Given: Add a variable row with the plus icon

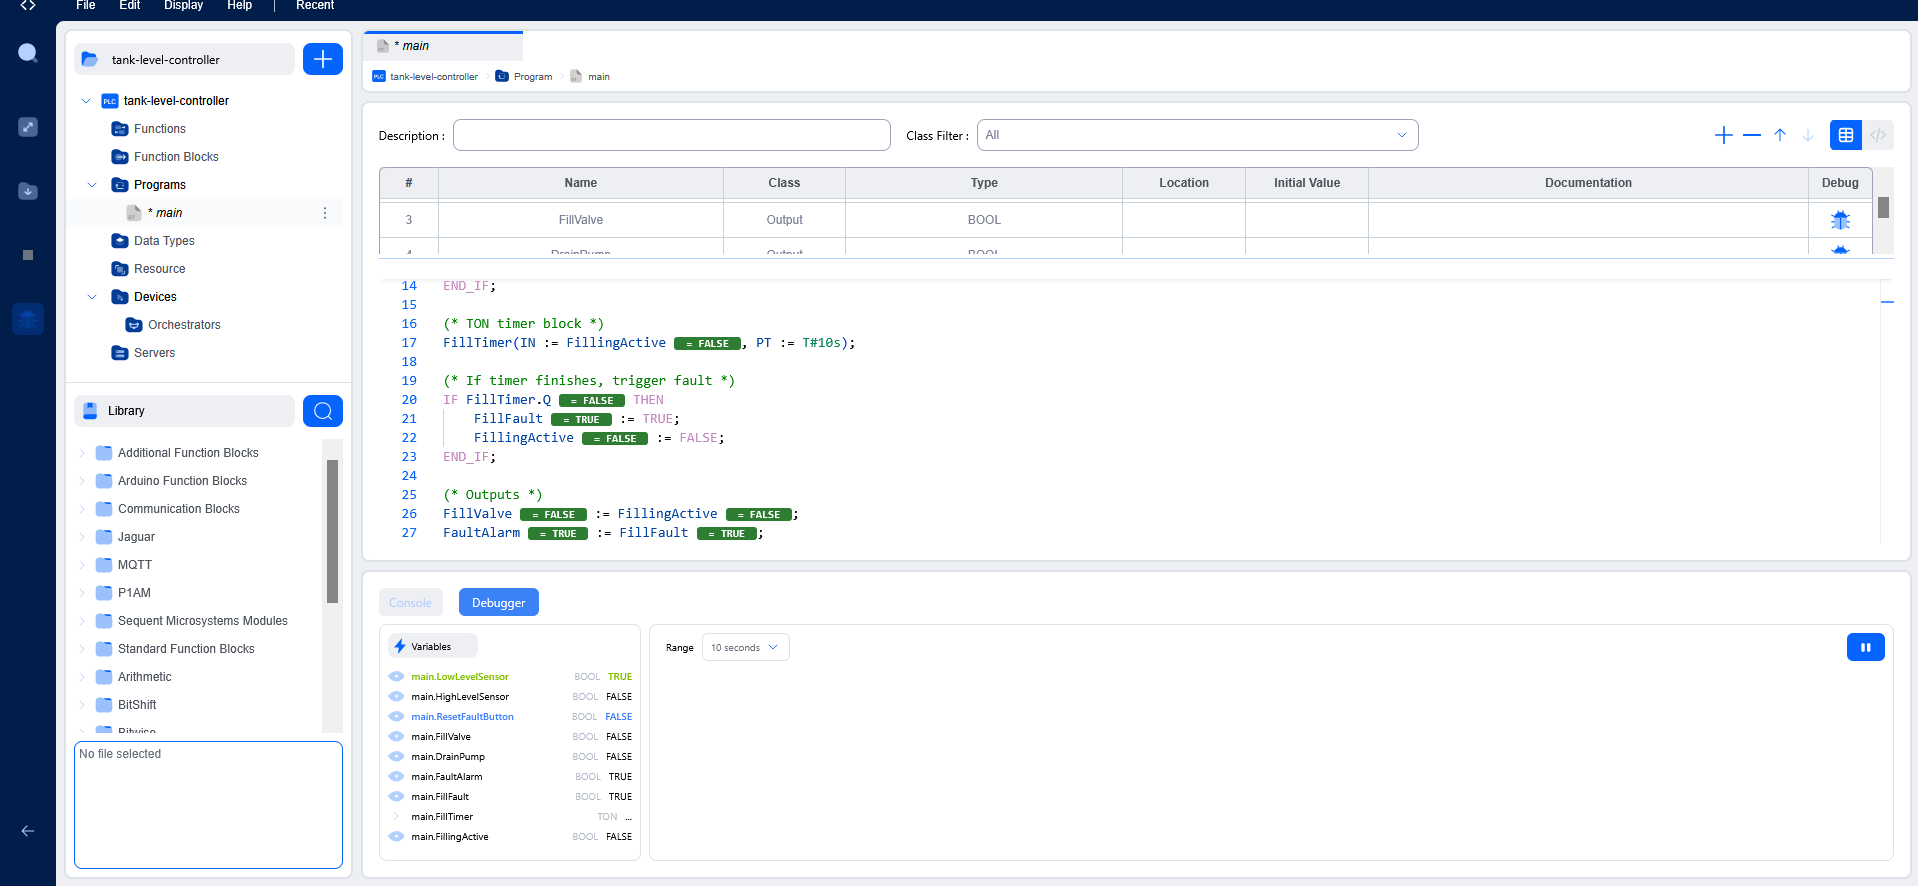Looking at the screenshot, I should click(x=1723, y=135).
